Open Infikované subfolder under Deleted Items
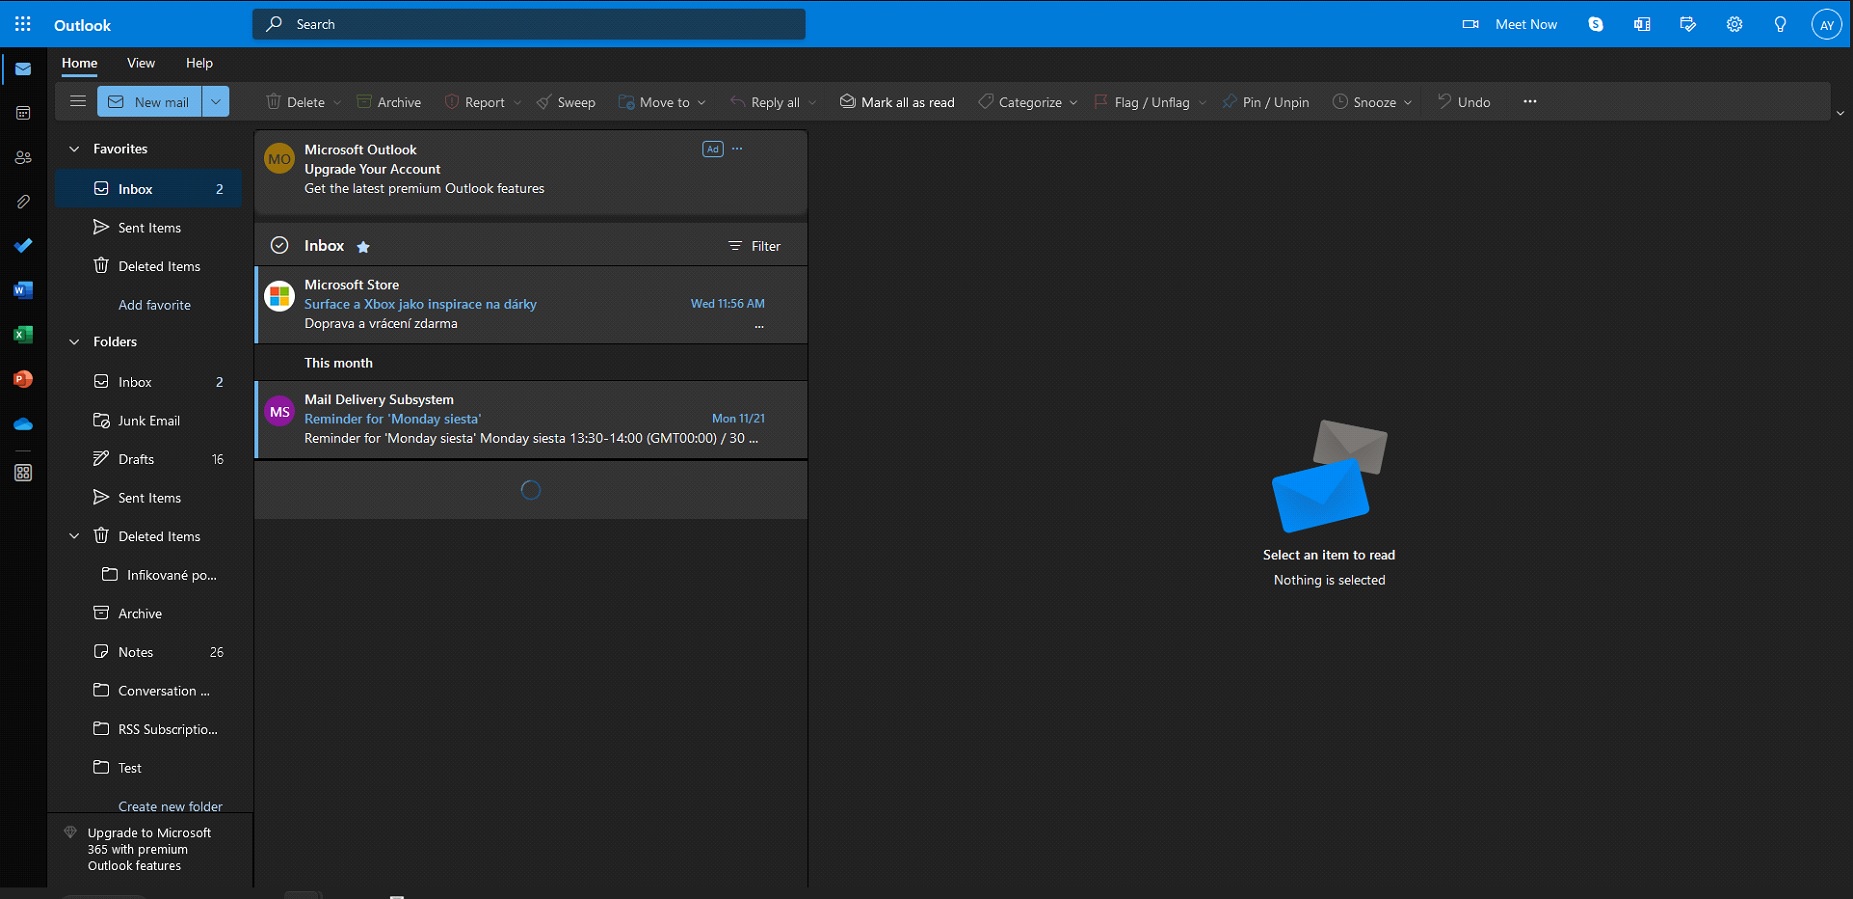The height and width of the screenshot is (899, 1853). [149, 575]
